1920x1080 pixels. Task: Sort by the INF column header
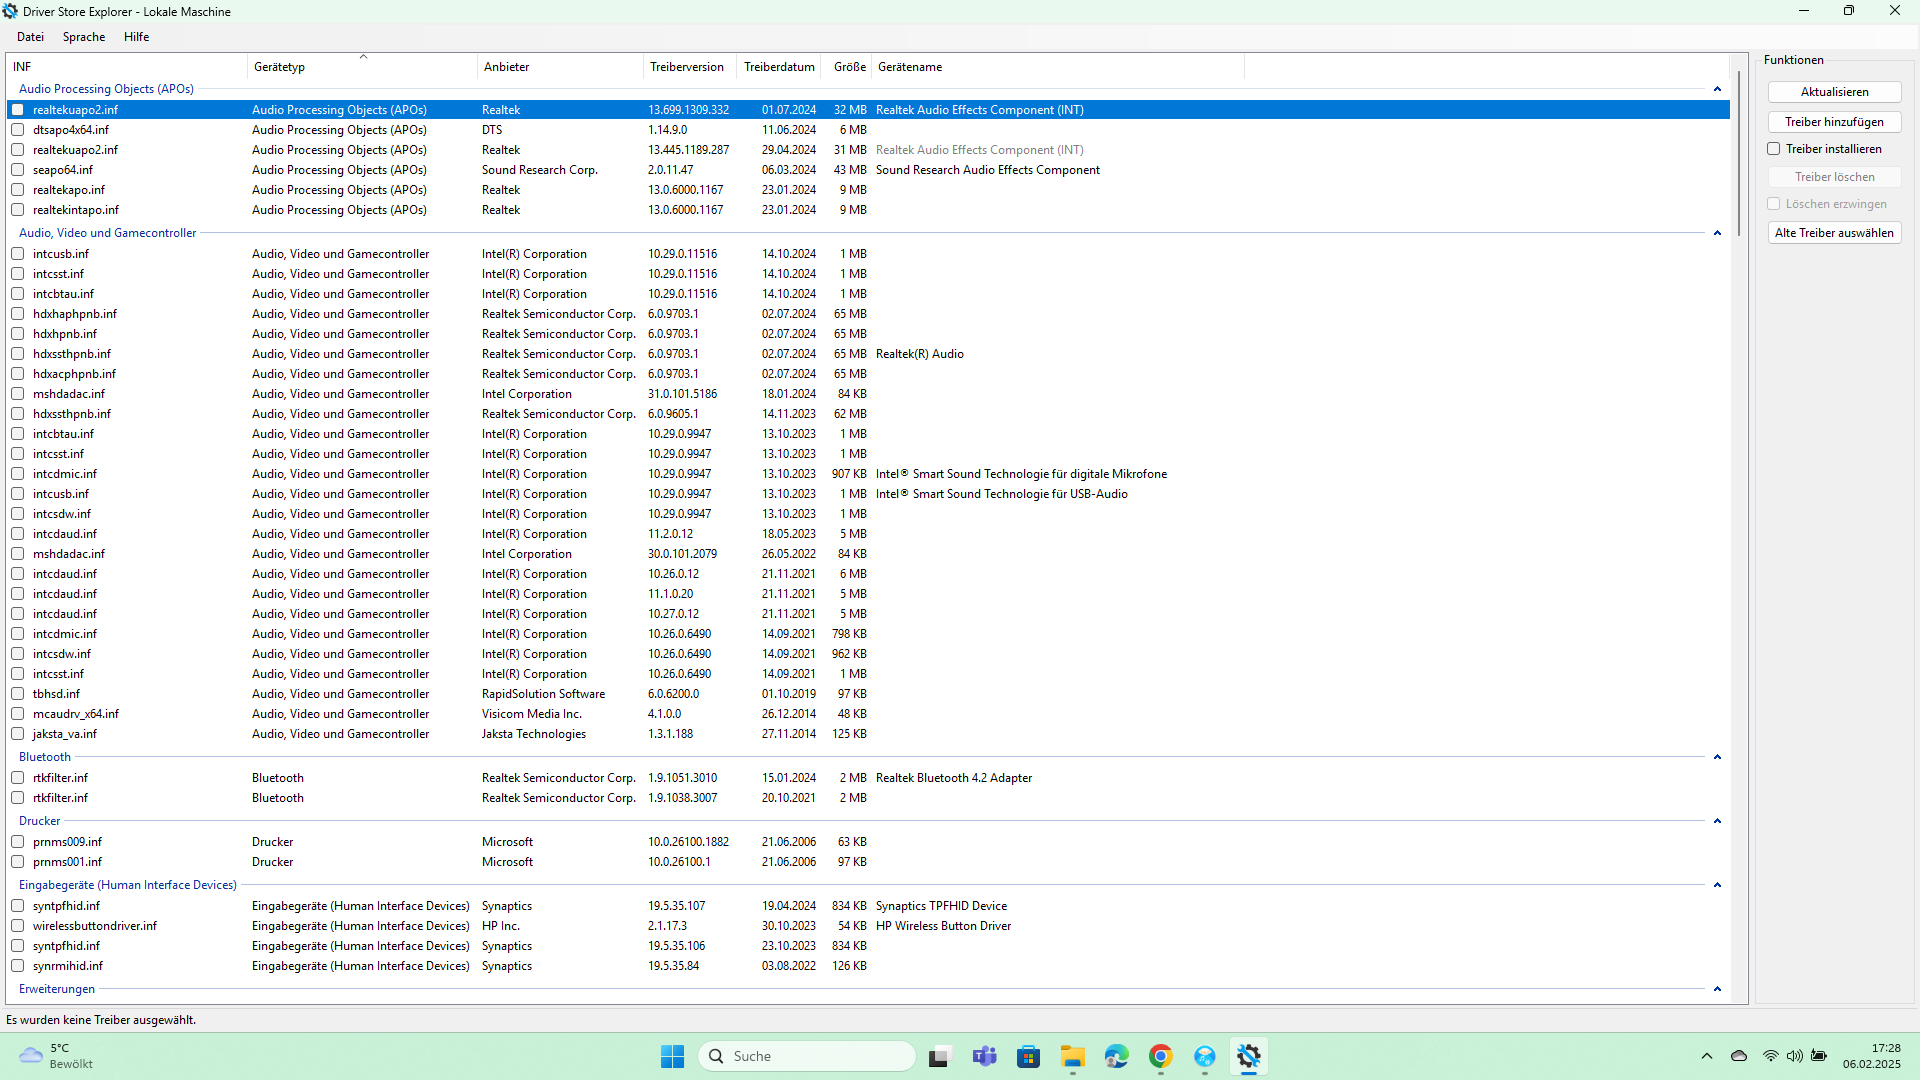point(127,67)
